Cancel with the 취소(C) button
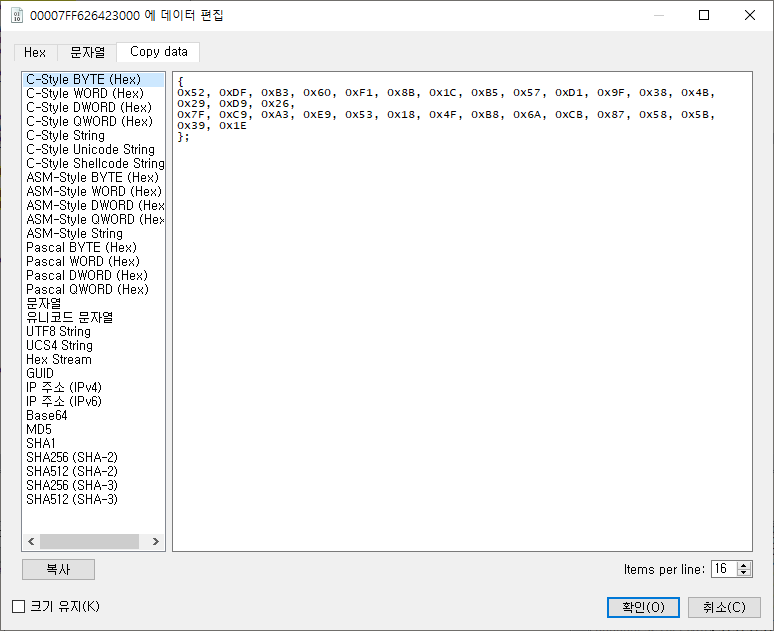774x631 pixels. click(724, 607)
